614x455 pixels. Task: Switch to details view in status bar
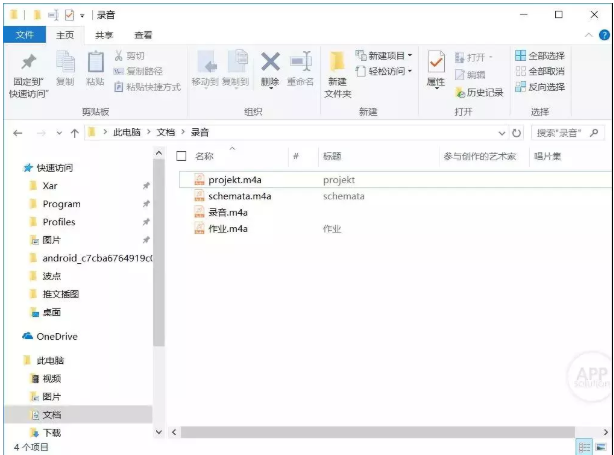tap(585, 447)
